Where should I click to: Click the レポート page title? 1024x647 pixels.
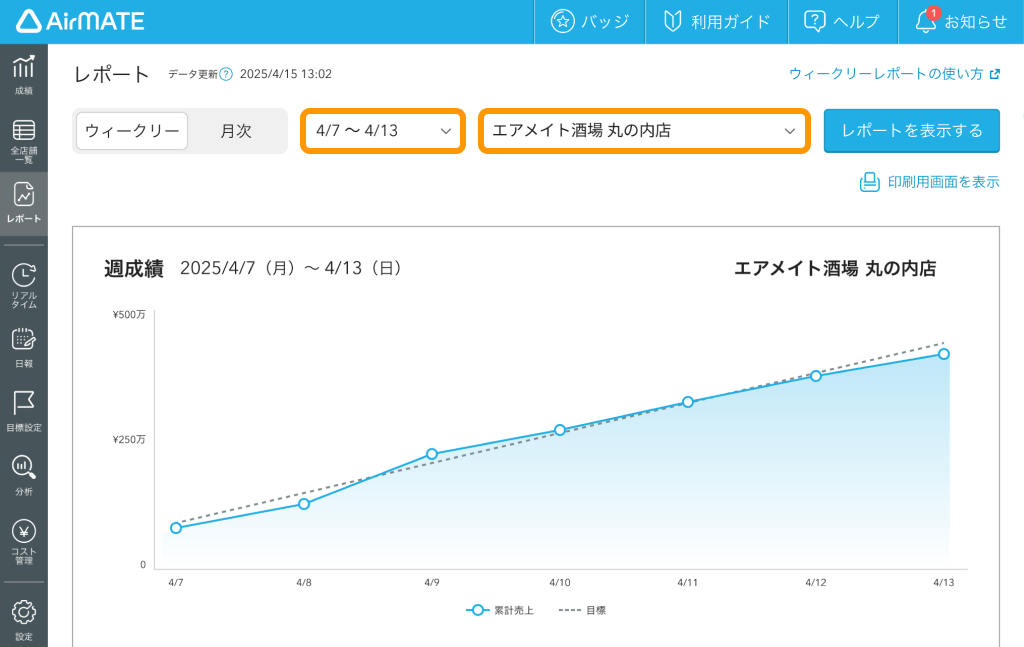112,74
